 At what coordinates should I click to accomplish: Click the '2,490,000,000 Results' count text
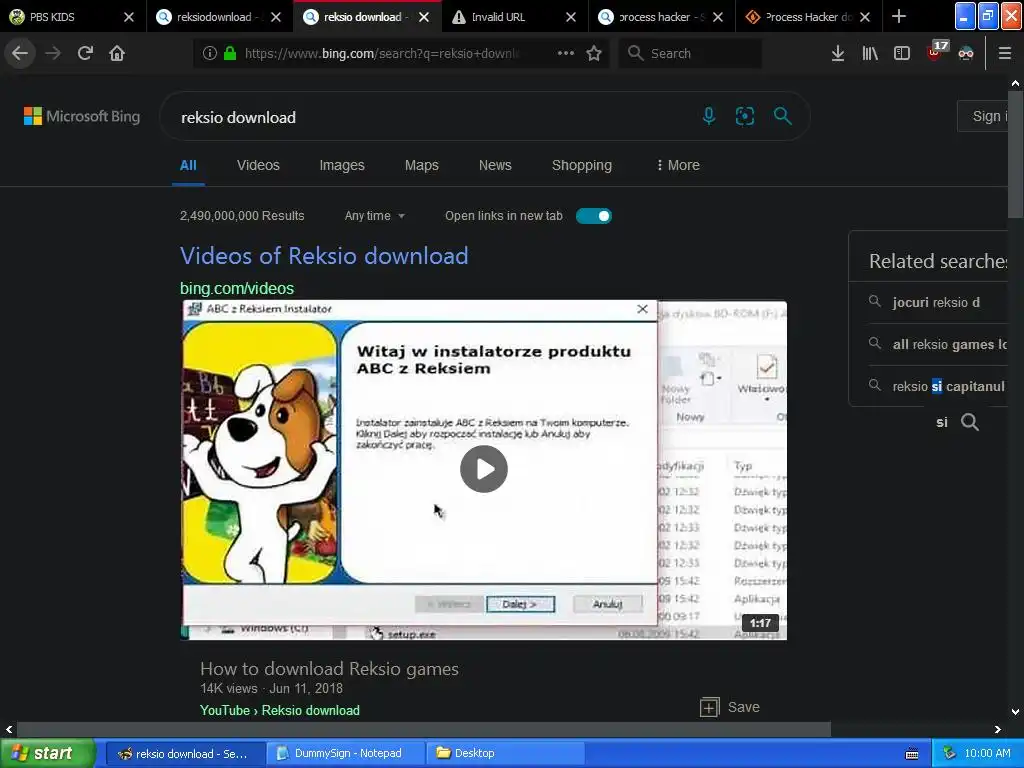click(x=242, y=216)
